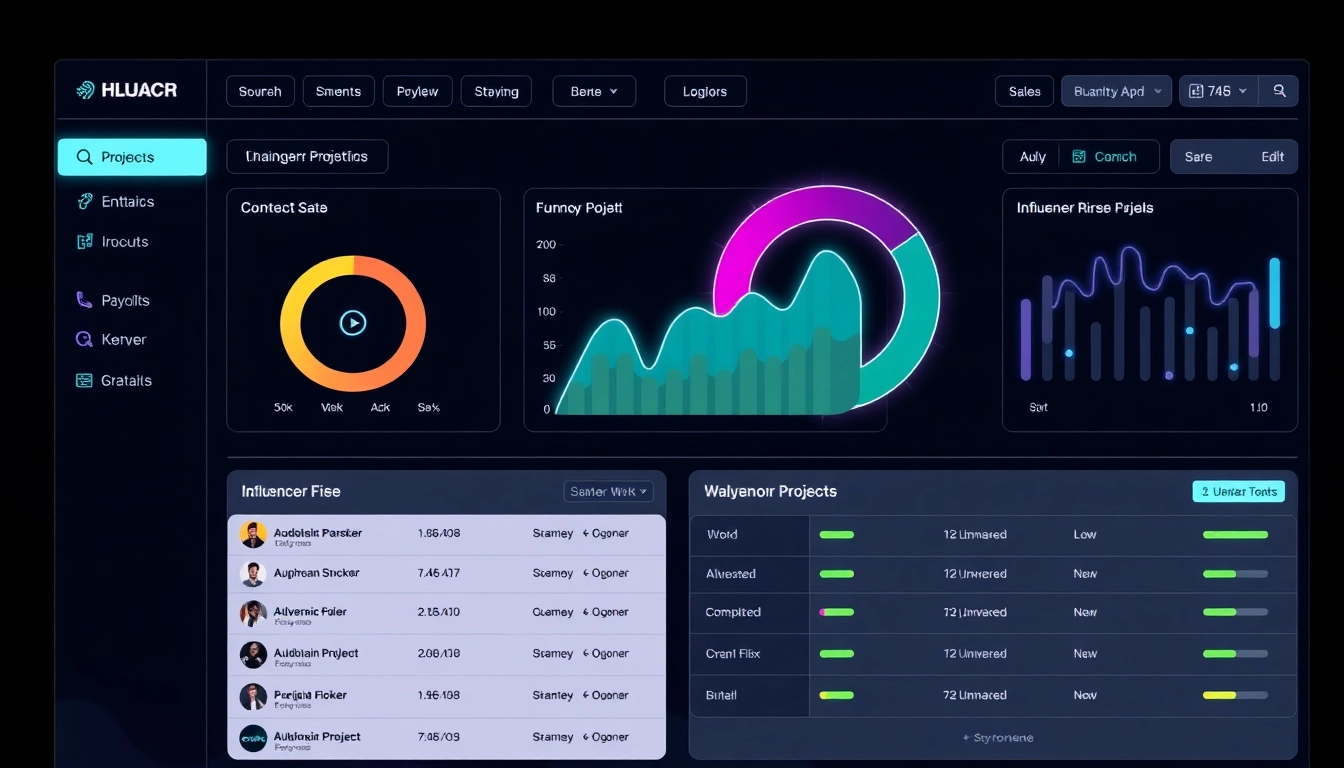Image resolution: width=1344 pixels, height=768 pixels.
Task: Open the Samer Wsk dropdown in Influencer Fise
Action: pos(608,491)
